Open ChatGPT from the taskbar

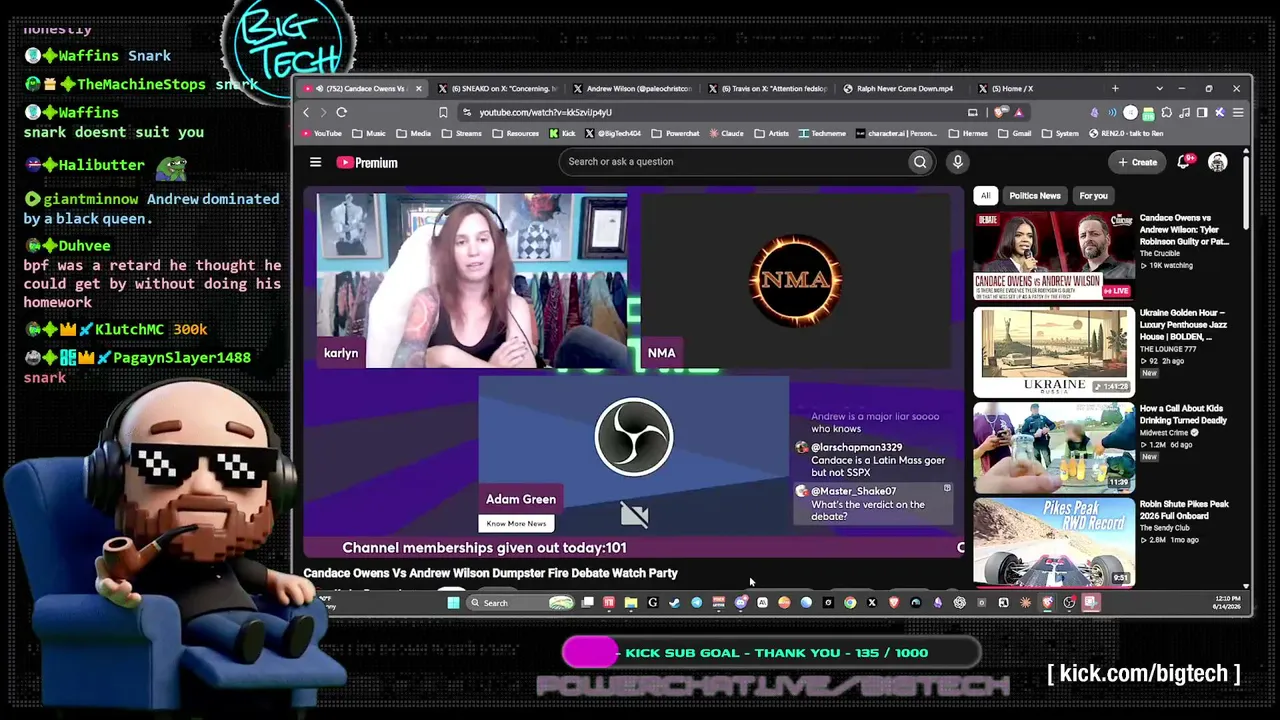[960, 603]
